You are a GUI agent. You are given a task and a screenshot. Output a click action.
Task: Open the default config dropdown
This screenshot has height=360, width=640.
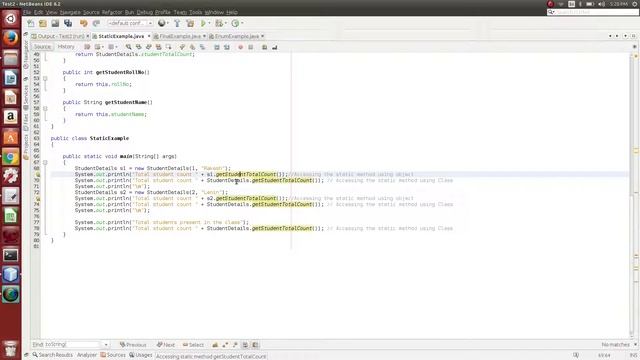[130, 23]
